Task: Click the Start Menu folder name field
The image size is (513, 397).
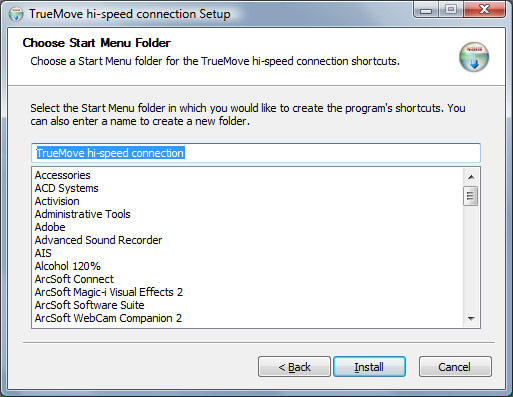Action: point(256,153)
